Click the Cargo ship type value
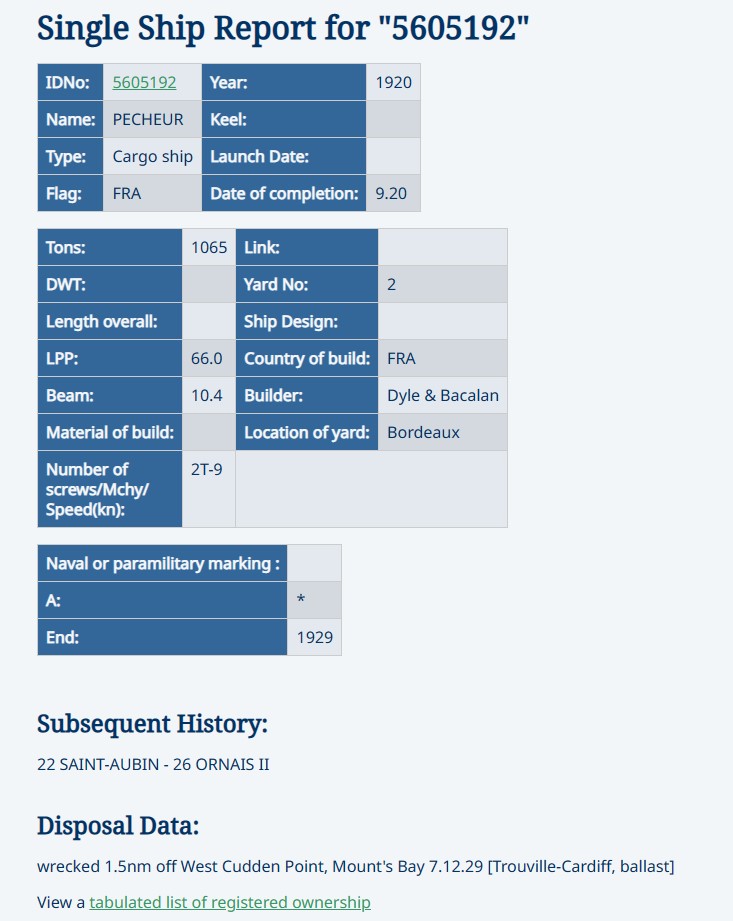The width and height of the screenshot is (733, 921). [152, 156]
